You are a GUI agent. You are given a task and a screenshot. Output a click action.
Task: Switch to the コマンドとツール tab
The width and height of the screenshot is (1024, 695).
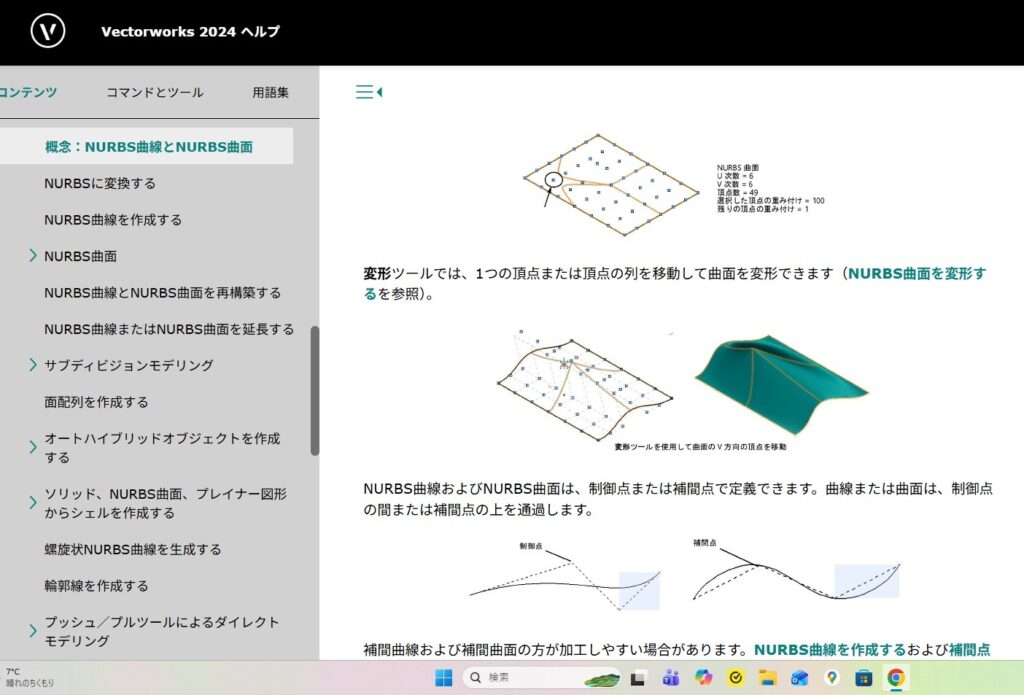click(x=155, y=92)
